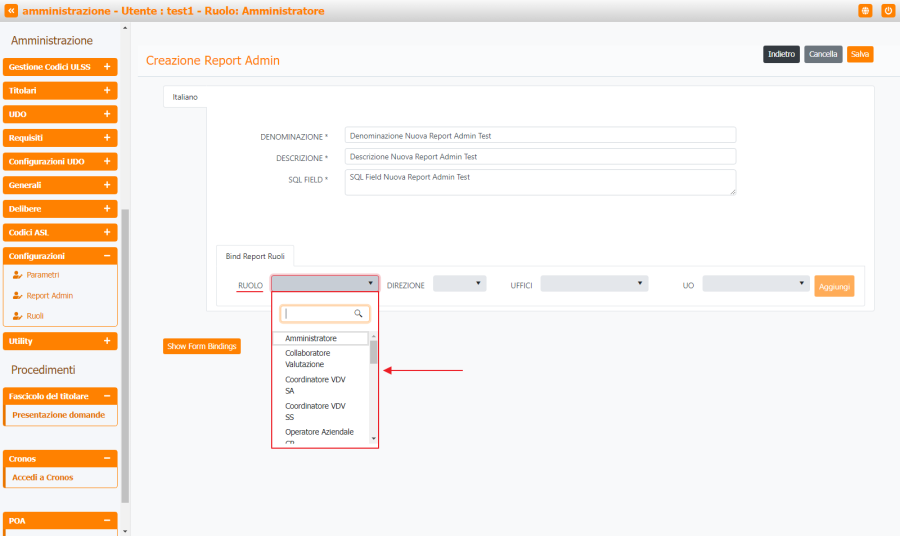The image size is (900, 536).
Task: Open the UFFICI dropdown
Action: 594,284
